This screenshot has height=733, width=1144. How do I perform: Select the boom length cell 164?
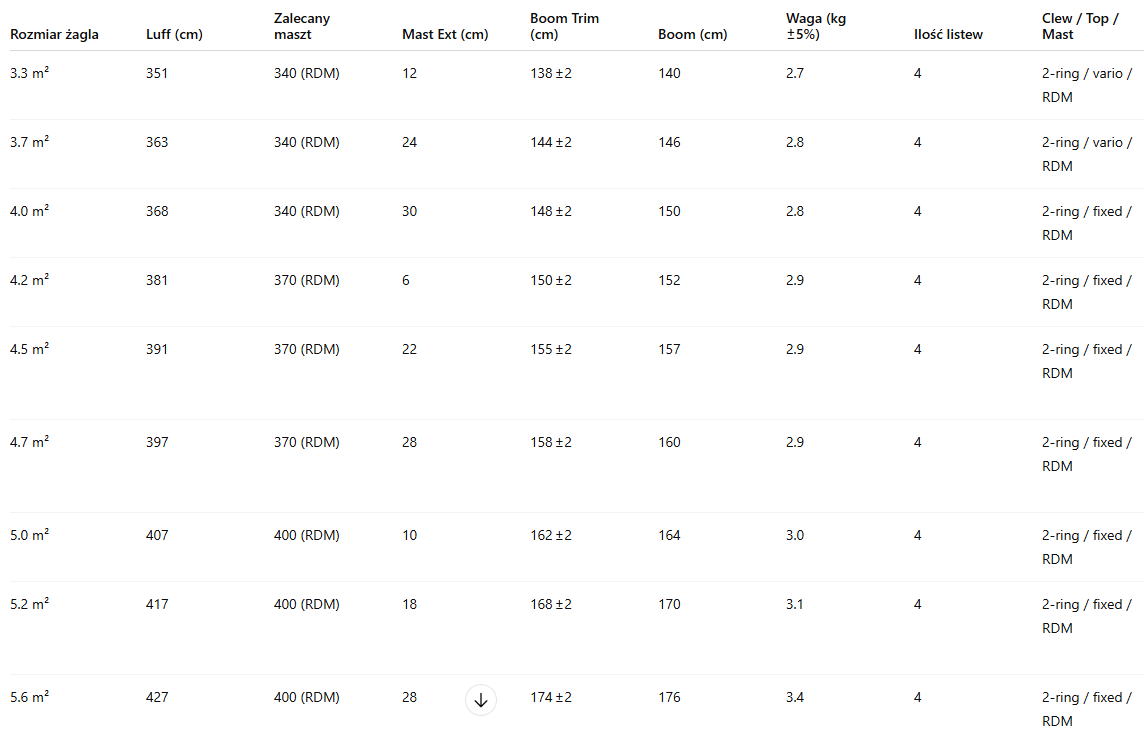tap(669, 536)
